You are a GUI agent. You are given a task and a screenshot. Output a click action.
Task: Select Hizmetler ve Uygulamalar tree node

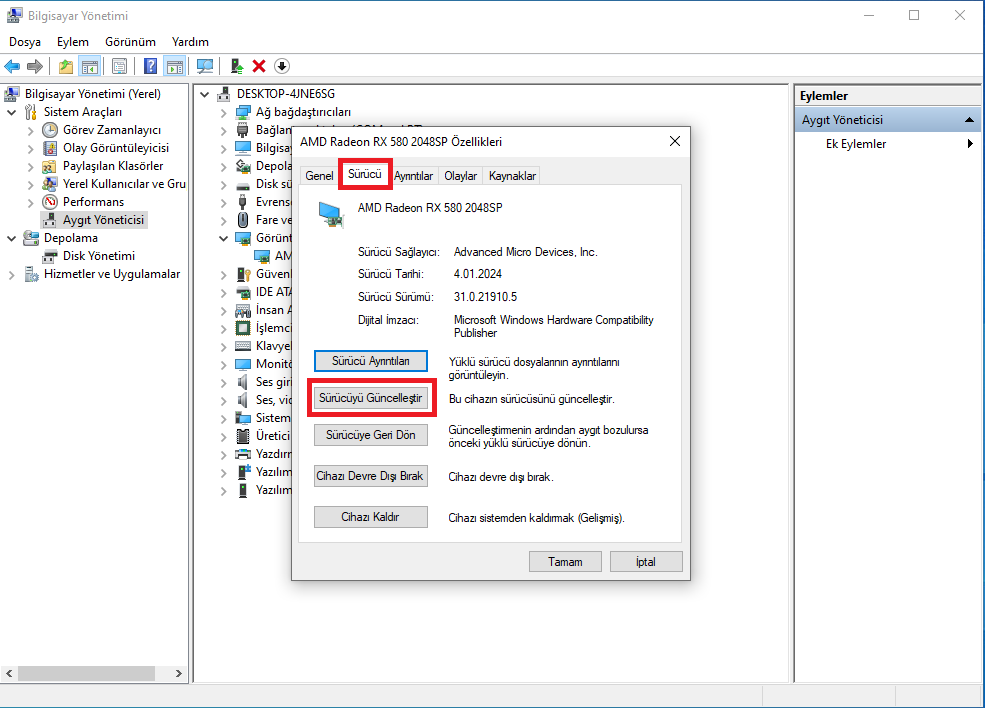pos(112,274)
